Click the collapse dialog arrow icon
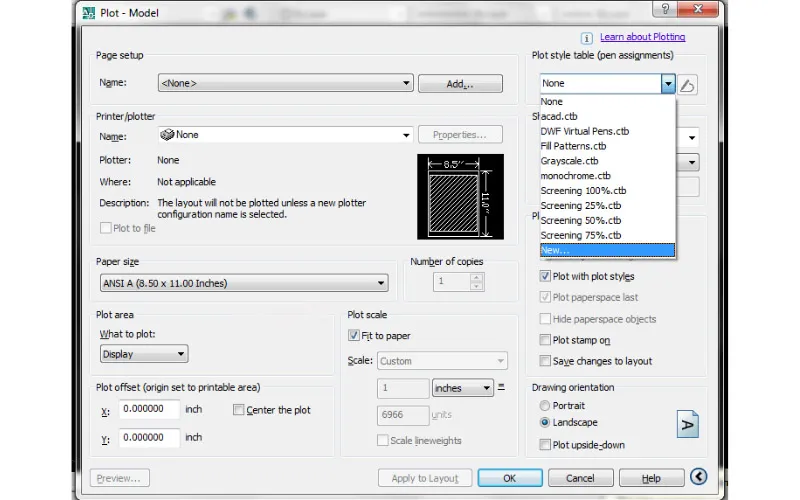800x500 pixels. (x=698, y=478)
